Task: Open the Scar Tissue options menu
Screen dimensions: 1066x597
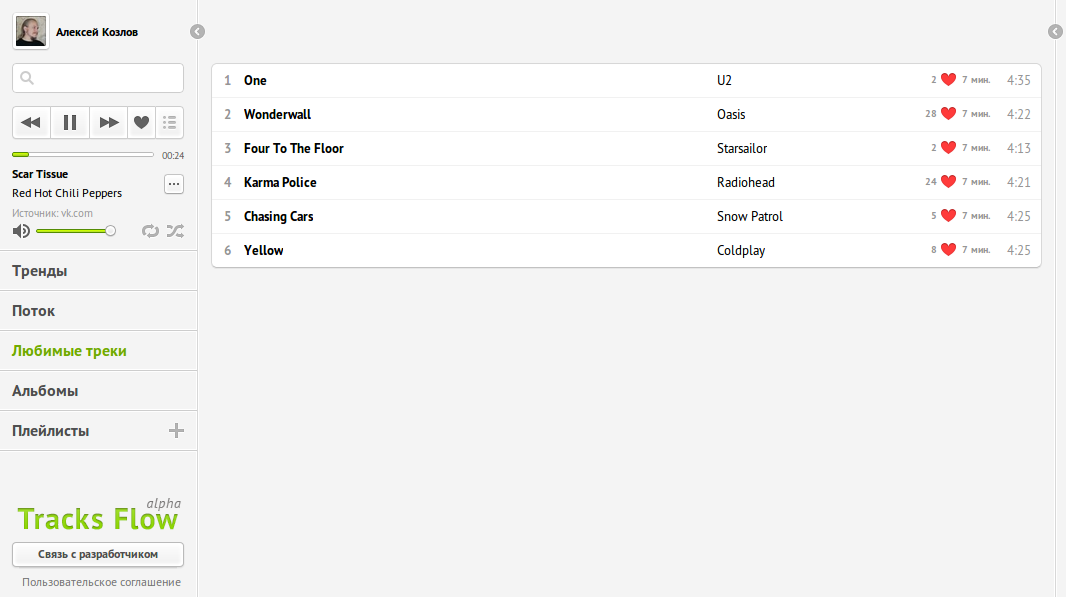Action: pos(174,184)
